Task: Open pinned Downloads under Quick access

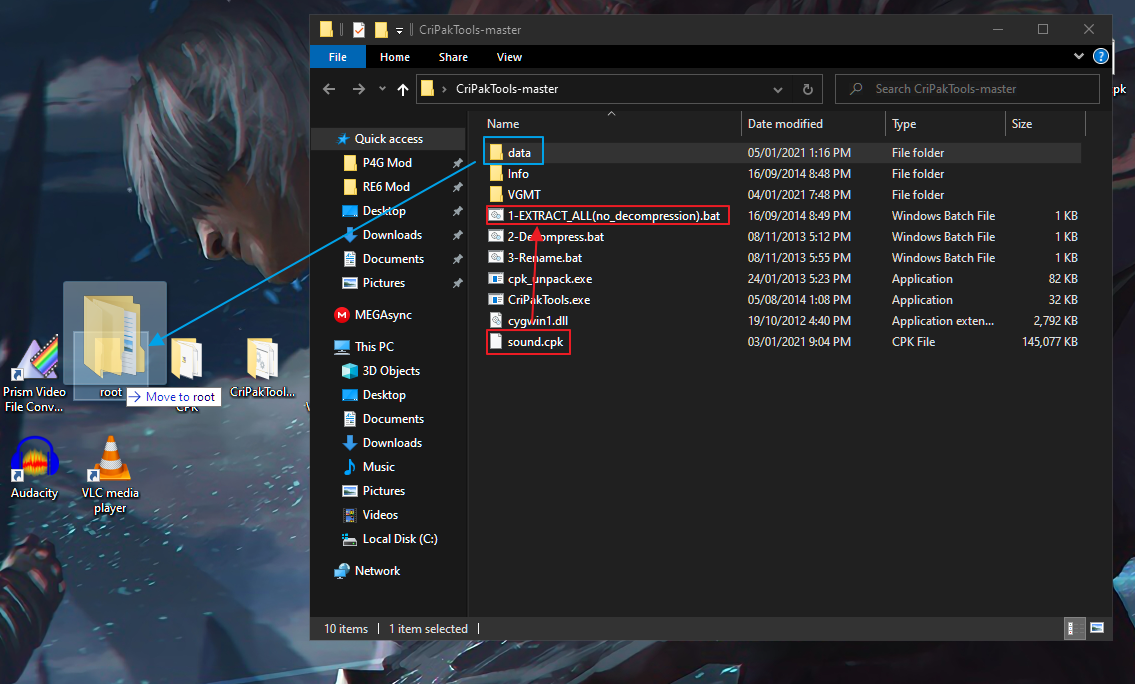Action: point(392,235)
